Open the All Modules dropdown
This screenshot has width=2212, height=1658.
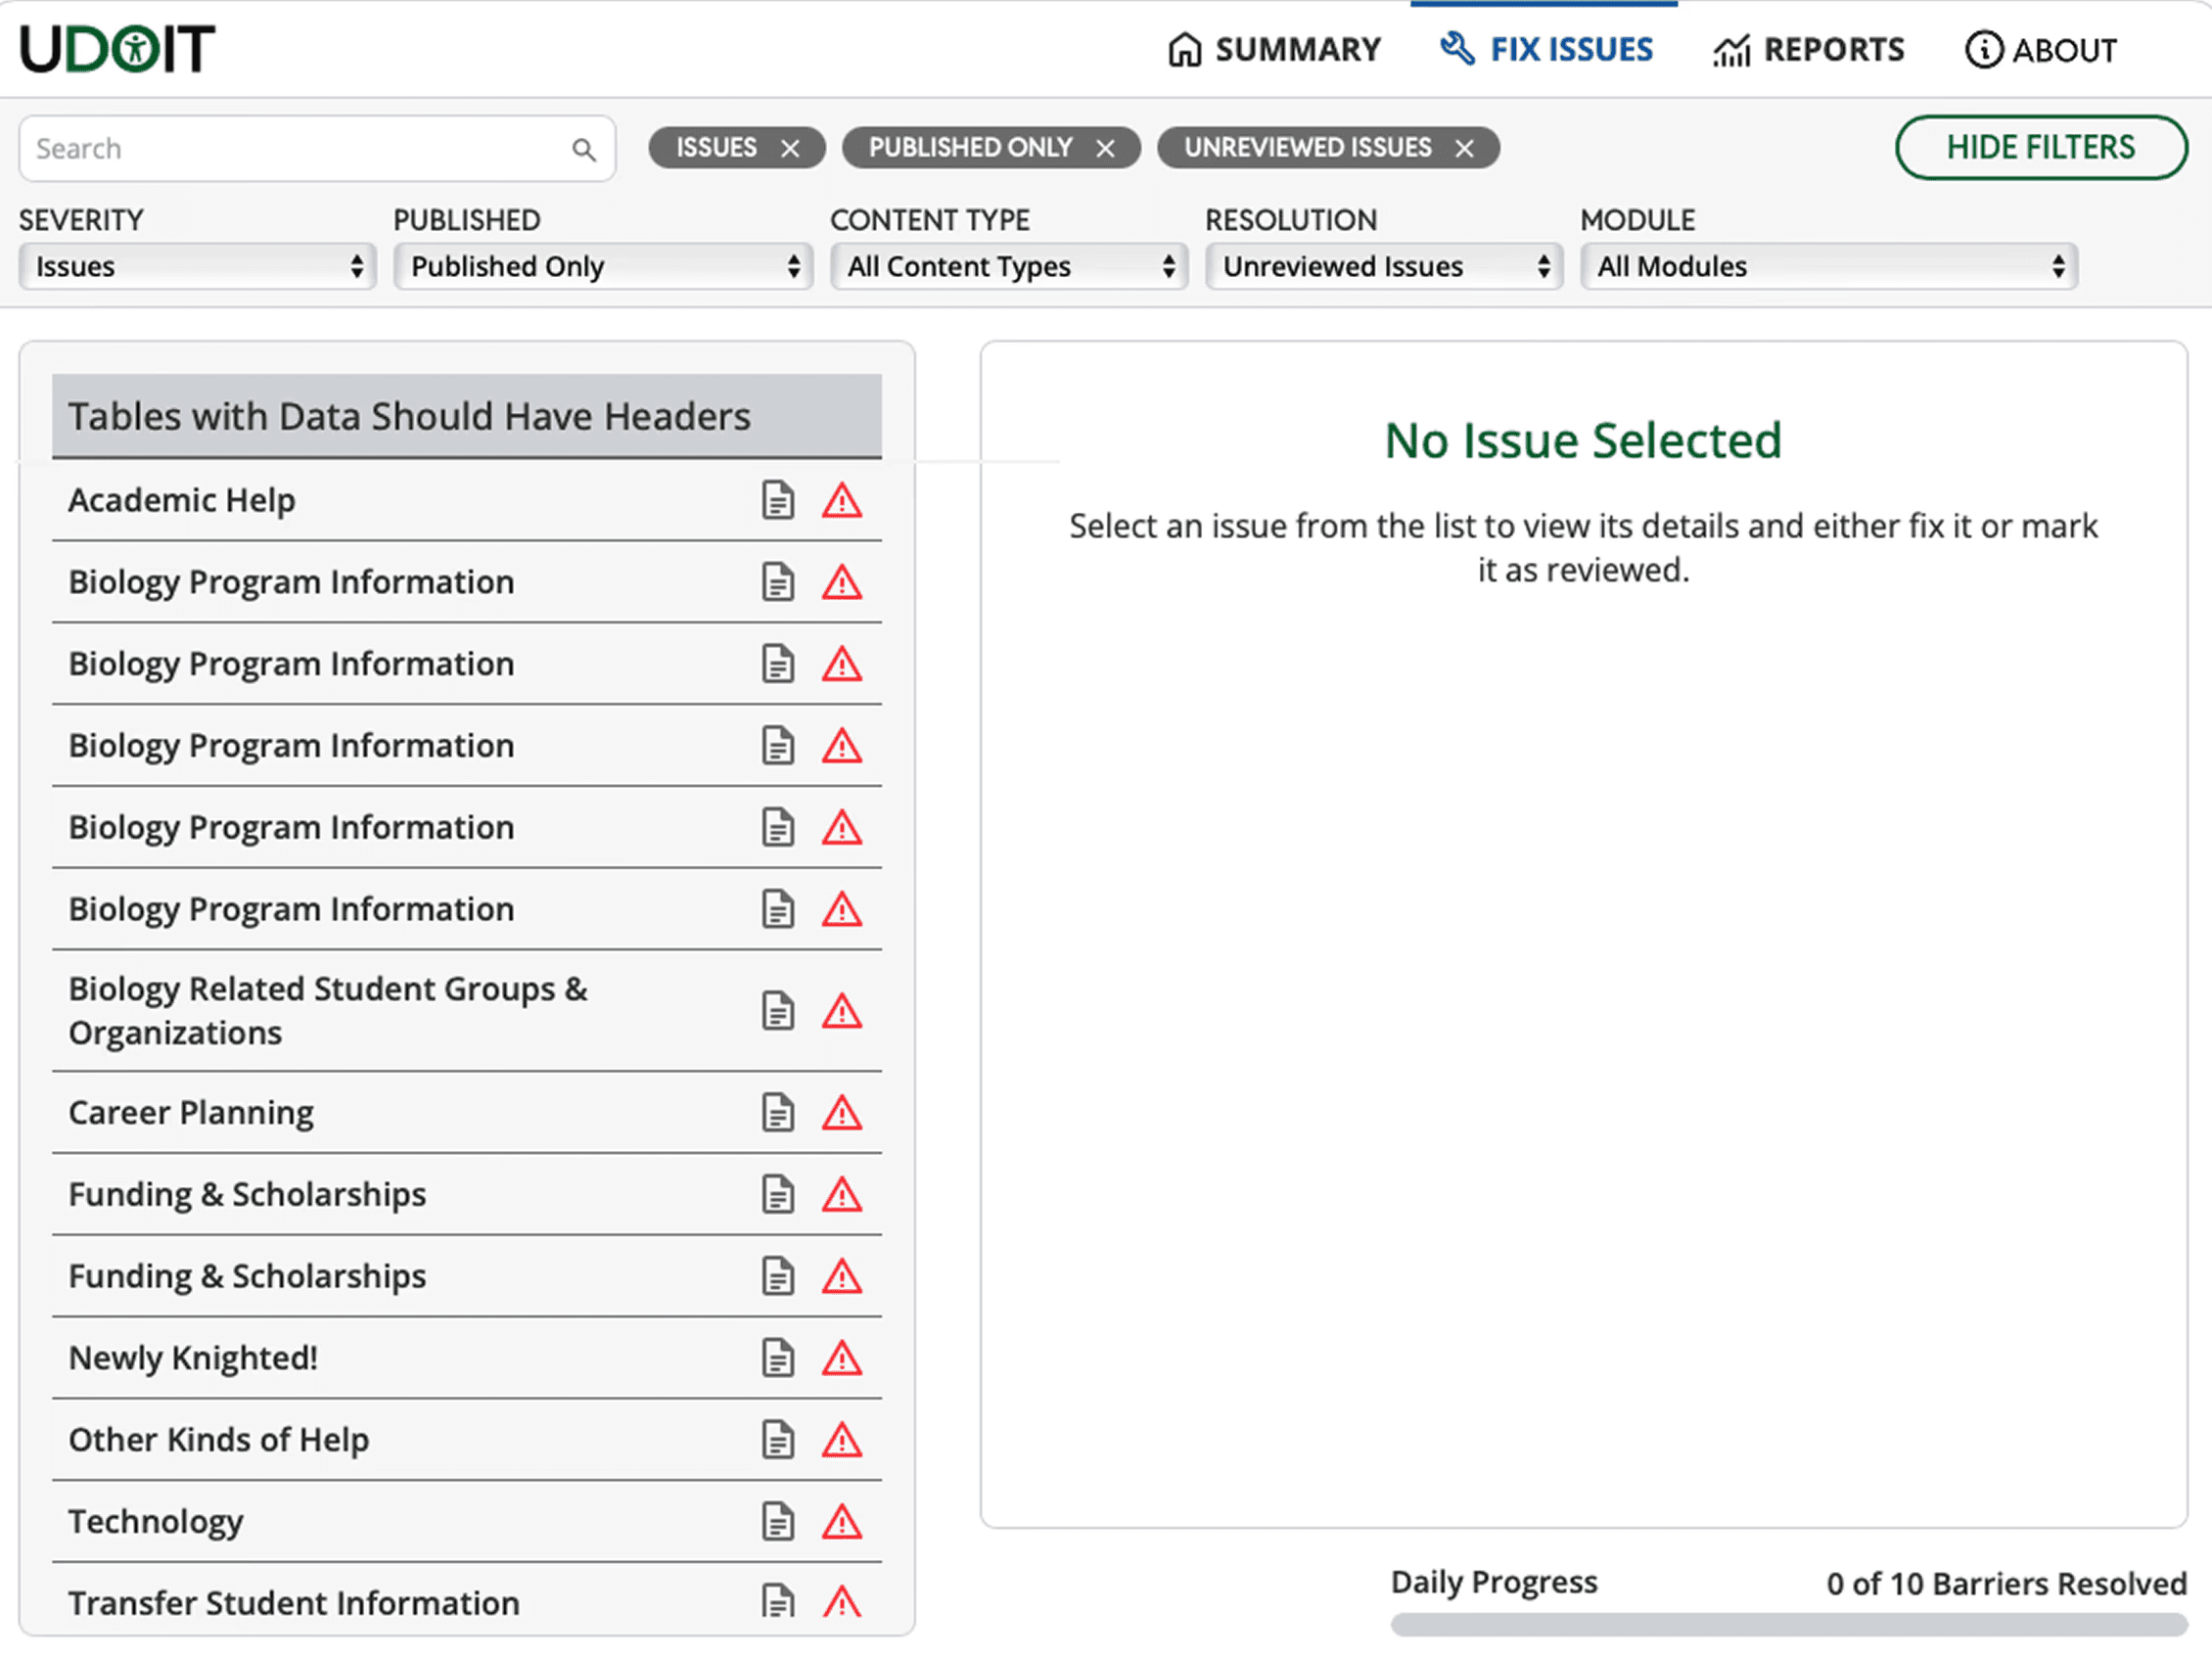point(1828,267)
